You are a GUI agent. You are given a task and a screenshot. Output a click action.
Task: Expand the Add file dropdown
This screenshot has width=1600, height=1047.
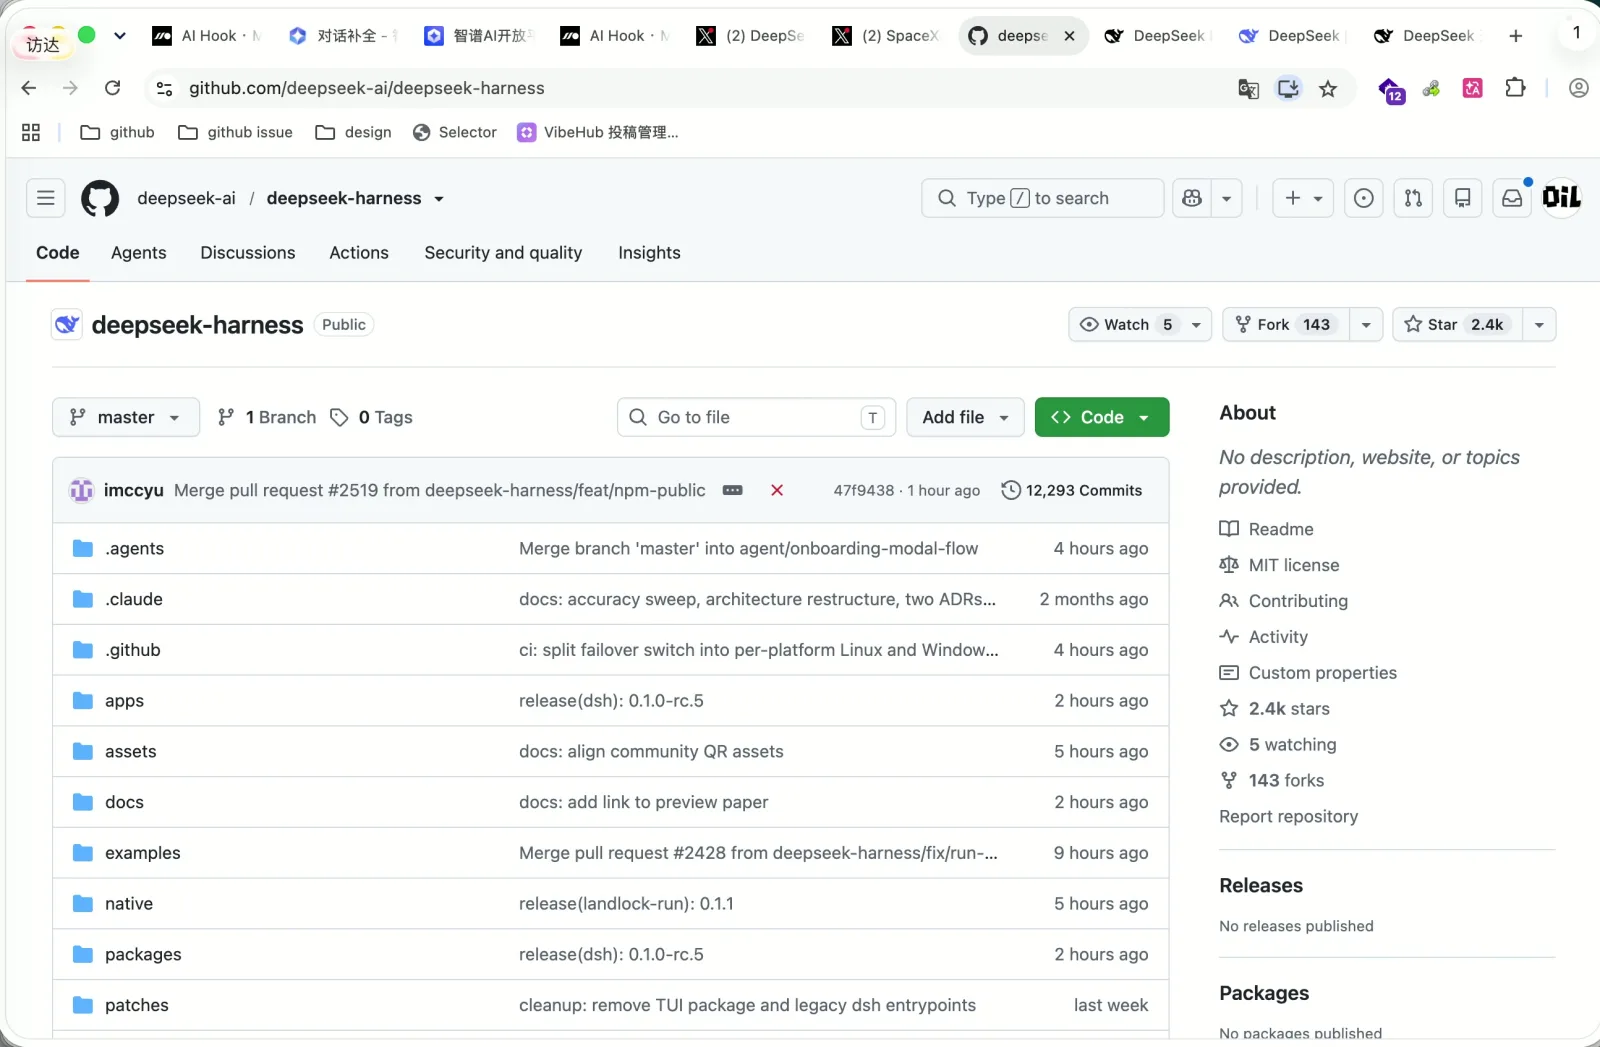point(965,417)
